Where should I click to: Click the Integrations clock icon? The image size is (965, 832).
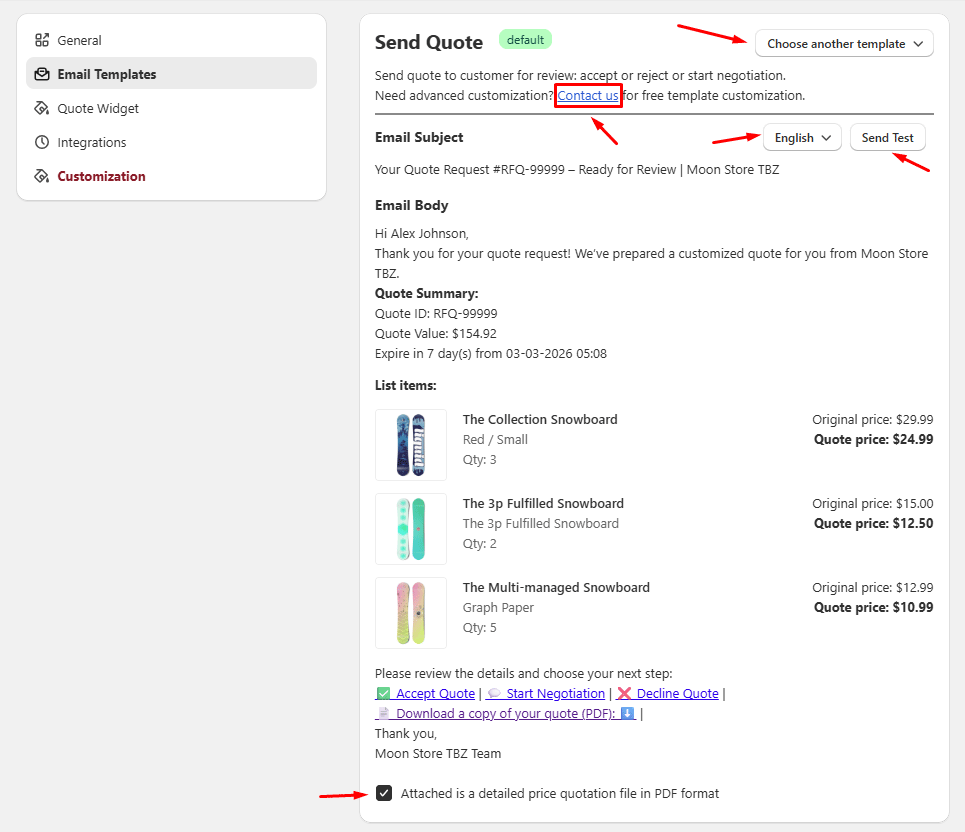(x=42, y=142)
